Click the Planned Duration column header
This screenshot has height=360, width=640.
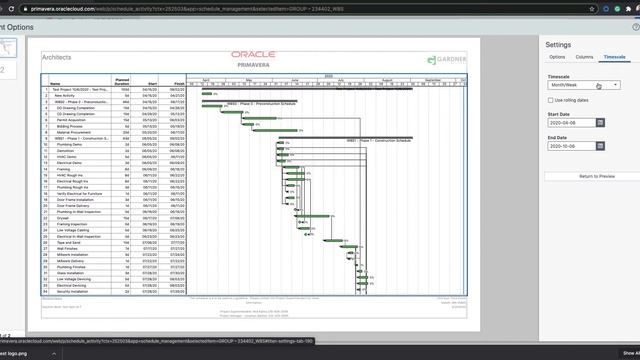click(122, 82)
